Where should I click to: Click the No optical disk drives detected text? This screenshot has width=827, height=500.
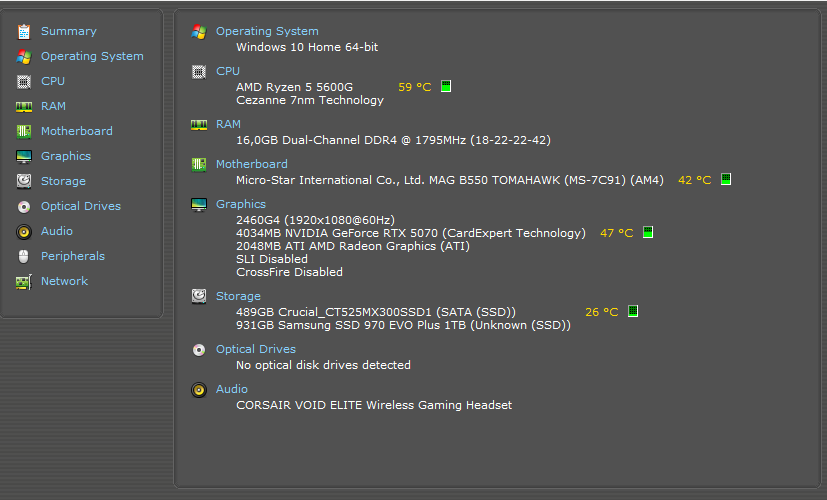click(323, 365)
